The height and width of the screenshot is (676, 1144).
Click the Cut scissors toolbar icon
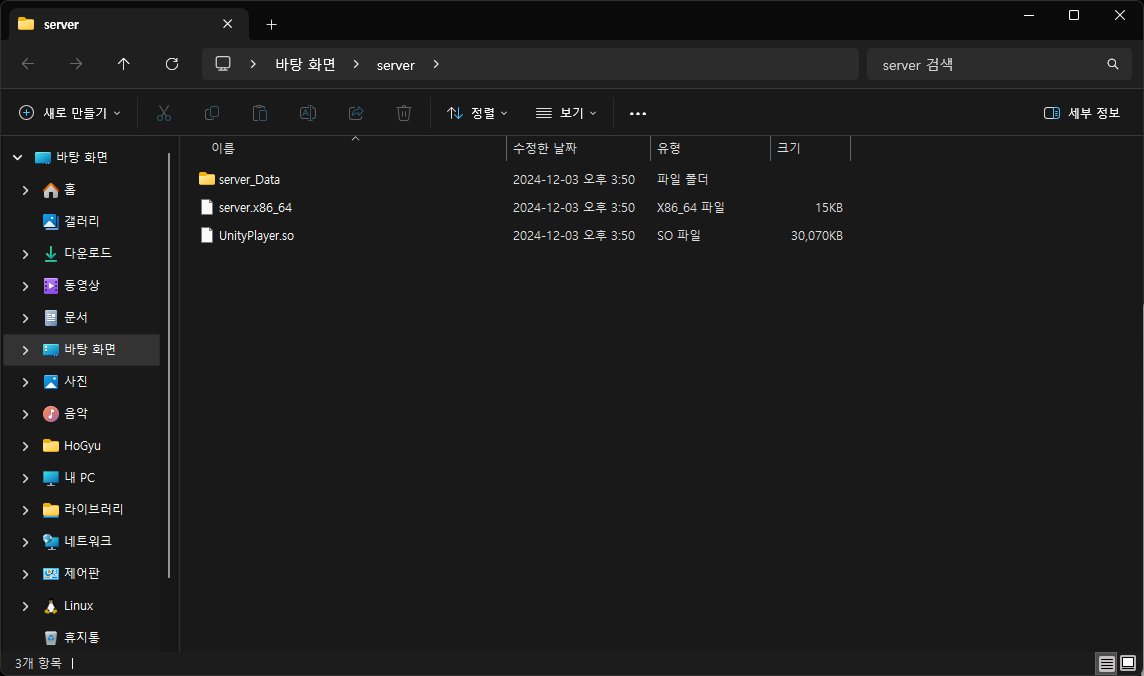(164, 113)
